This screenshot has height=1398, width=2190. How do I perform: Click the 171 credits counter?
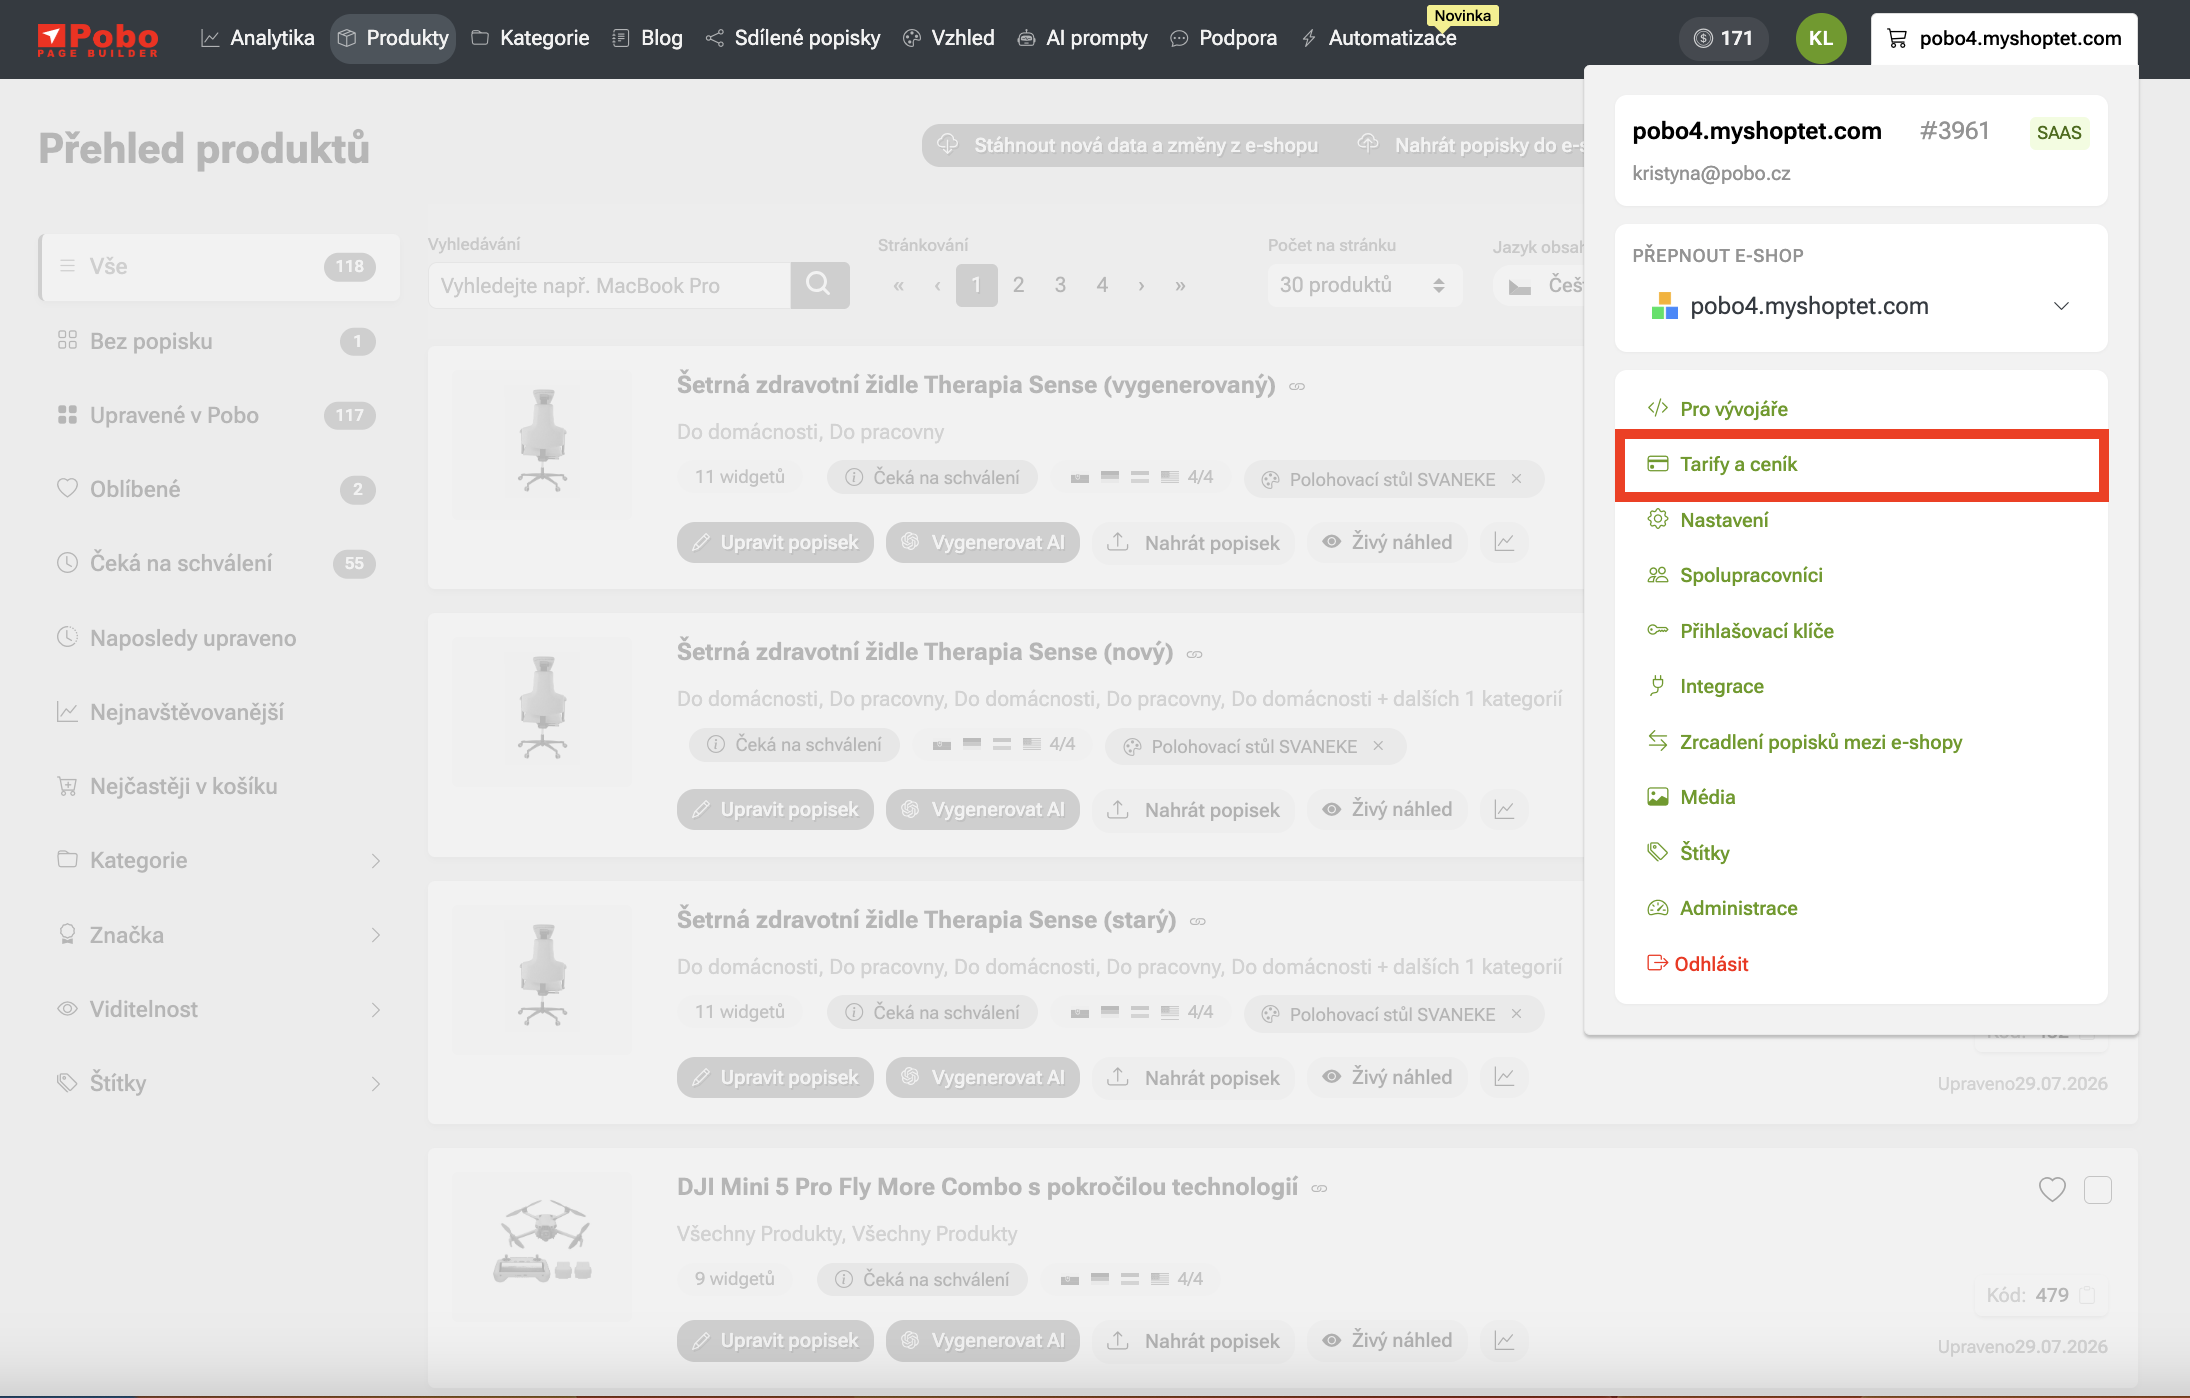[1723, 38]
